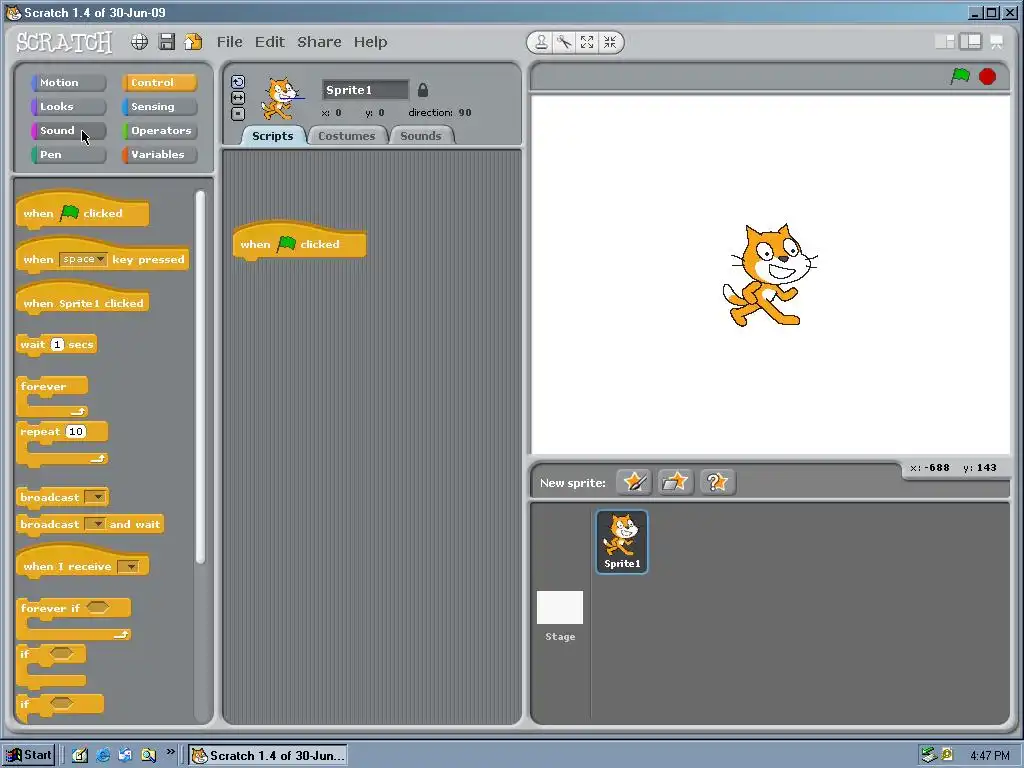1024x768 pixels.
Task: Set rotation style to left-right flip
Action: (x=238, y=97)
